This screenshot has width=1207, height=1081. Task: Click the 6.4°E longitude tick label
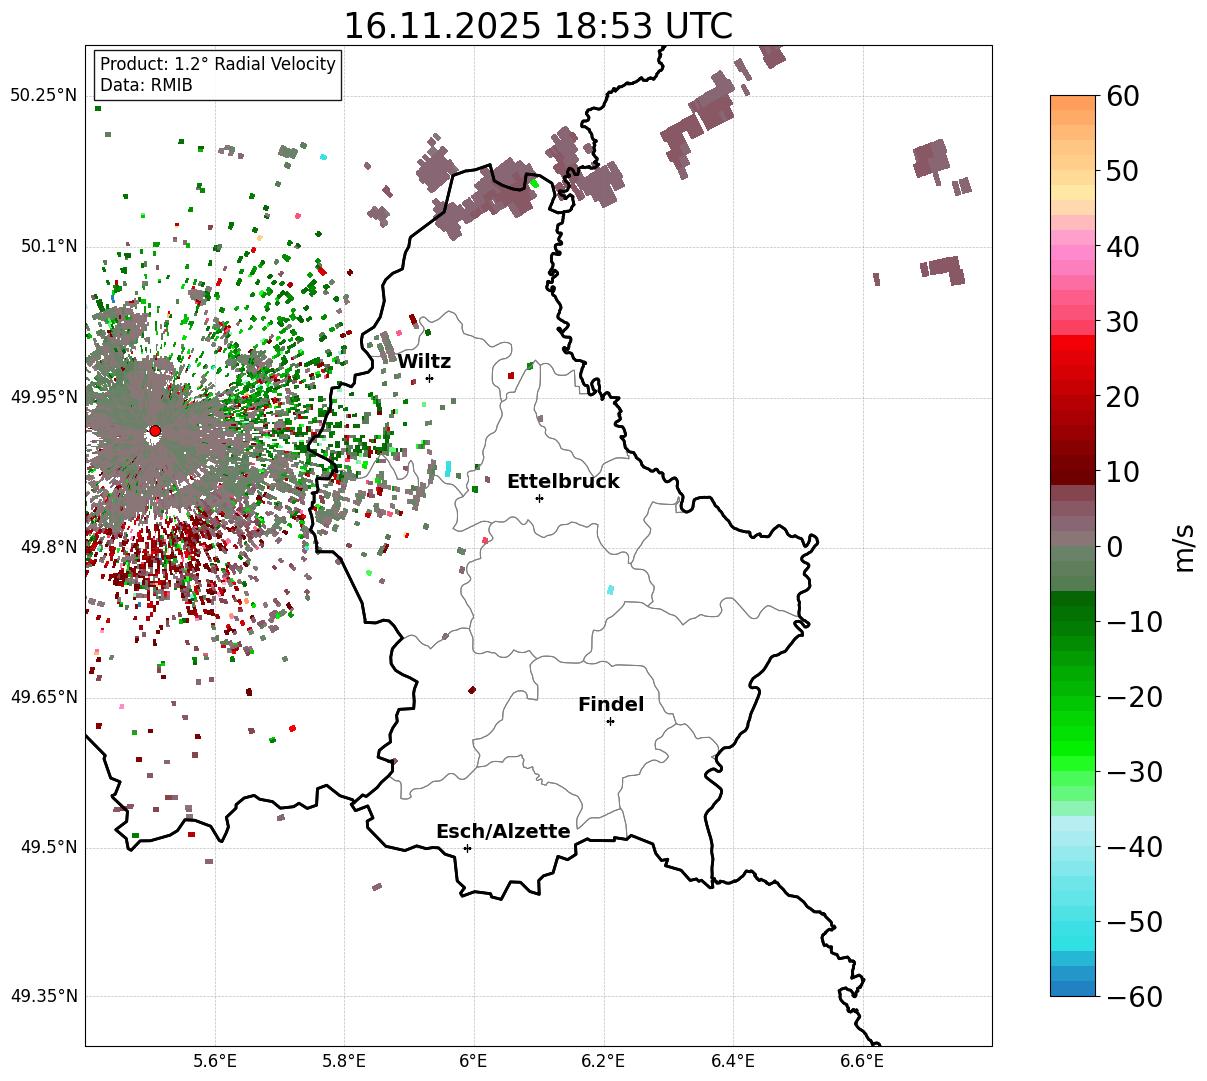click(733, 1061)
